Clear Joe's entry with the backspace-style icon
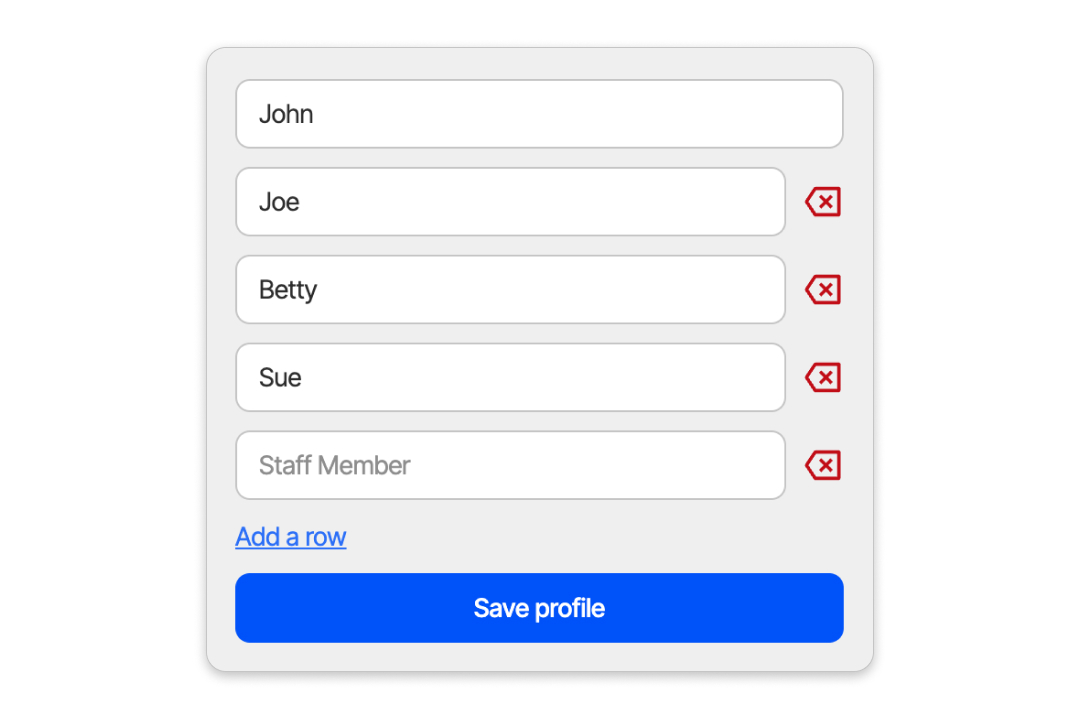The image size is (1079, 718). pyautogui.click(x=823, y=202)
